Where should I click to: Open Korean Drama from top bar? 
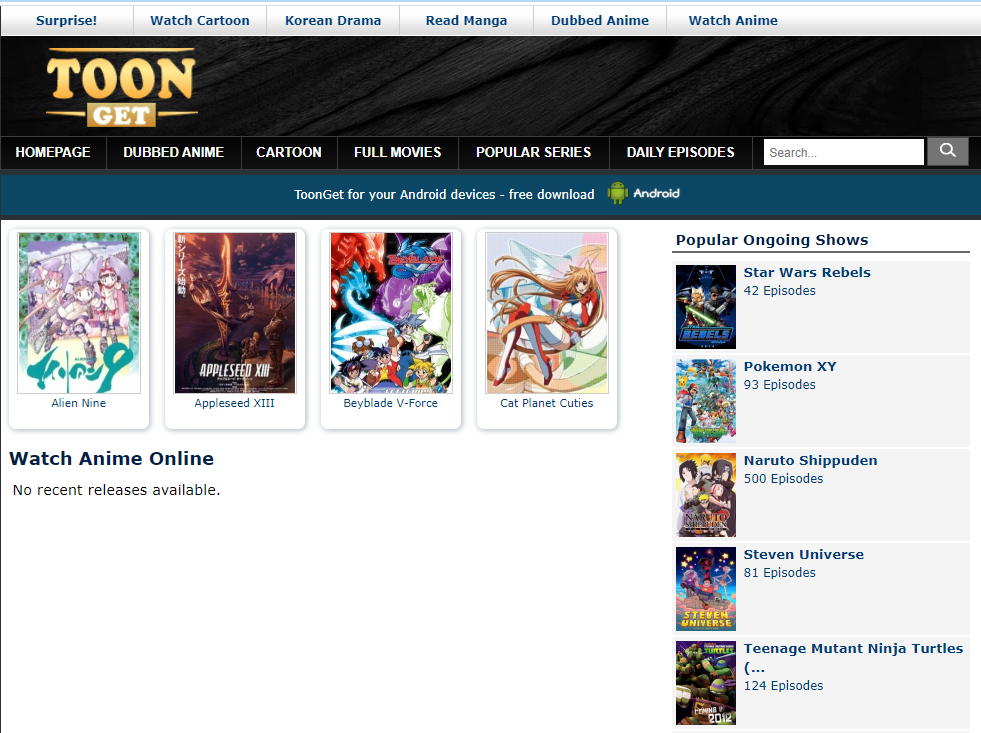pos(333,21)
